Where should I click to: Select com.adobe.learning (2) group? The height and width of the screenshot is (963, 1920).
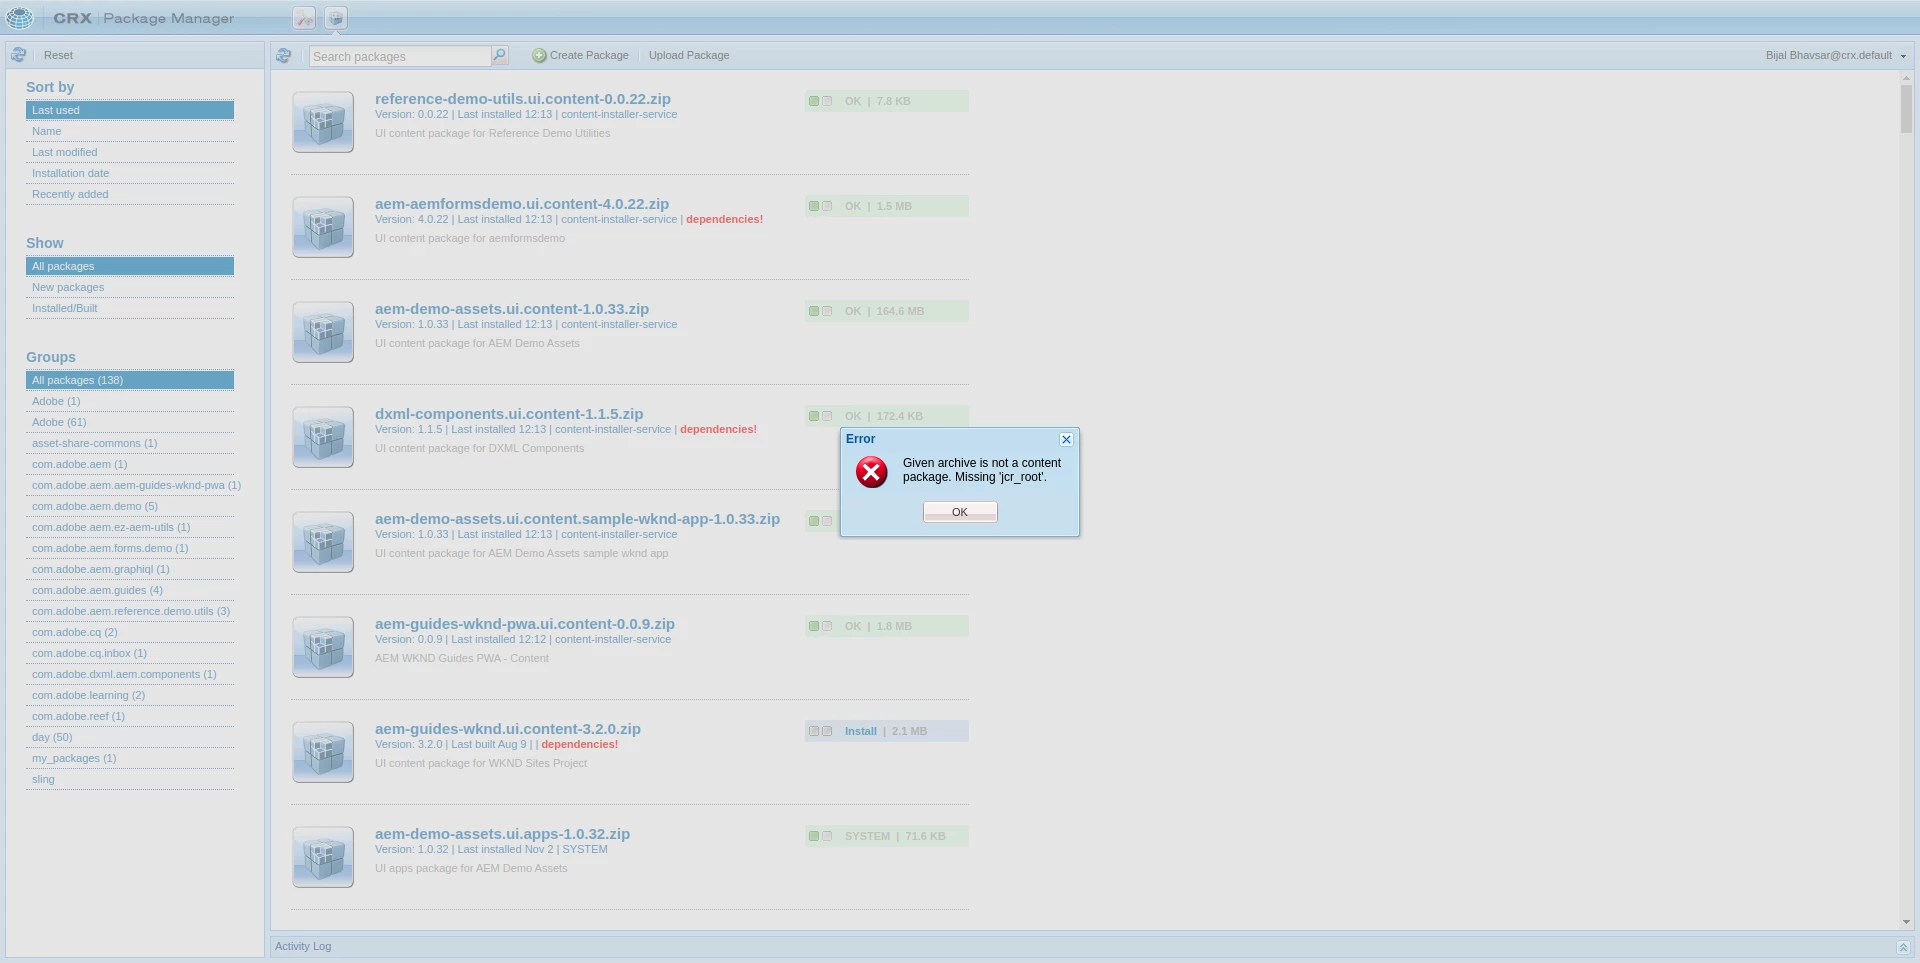130,695
